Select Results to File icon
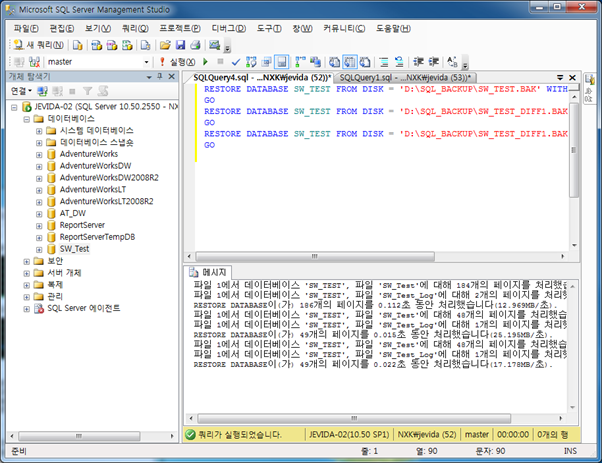The image size is (602, 463). click(365, 62)
